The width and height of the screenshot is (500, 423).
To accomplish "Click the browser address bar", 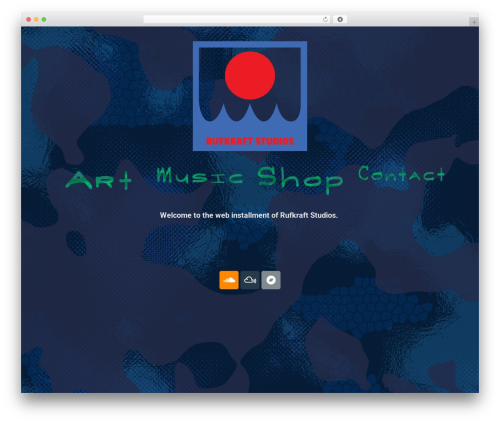I will tap(237, 19).
